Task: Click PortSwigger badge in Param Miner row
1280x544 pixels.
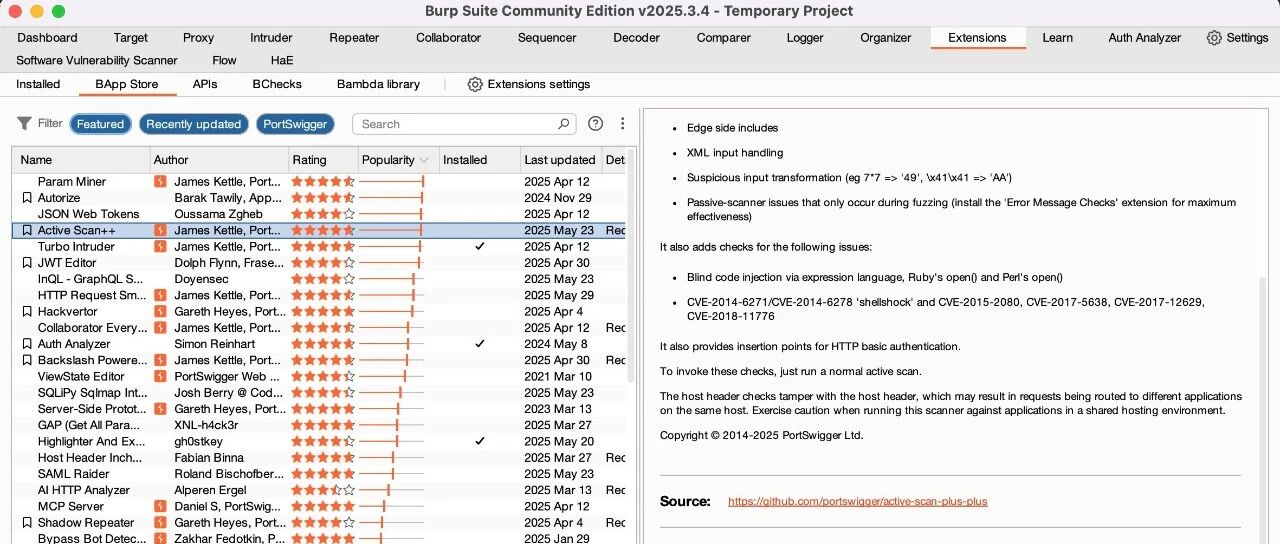Action: tap(160, 182)
